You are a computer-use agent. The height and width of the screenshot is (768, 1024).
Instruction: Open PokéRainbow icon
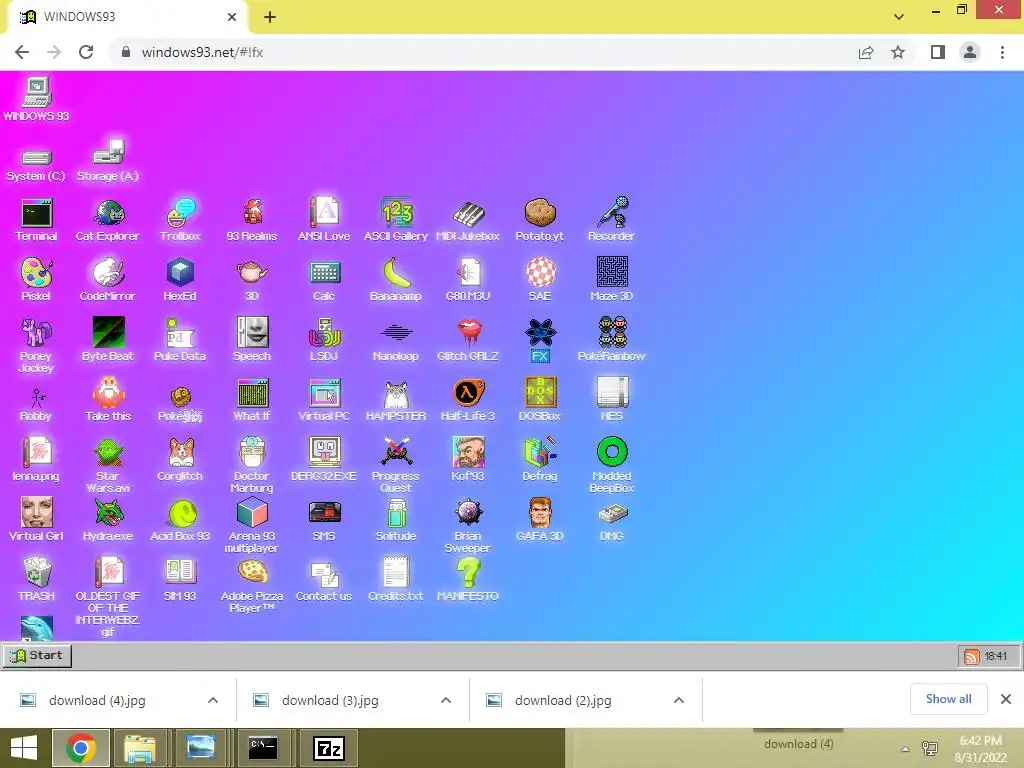612,340
